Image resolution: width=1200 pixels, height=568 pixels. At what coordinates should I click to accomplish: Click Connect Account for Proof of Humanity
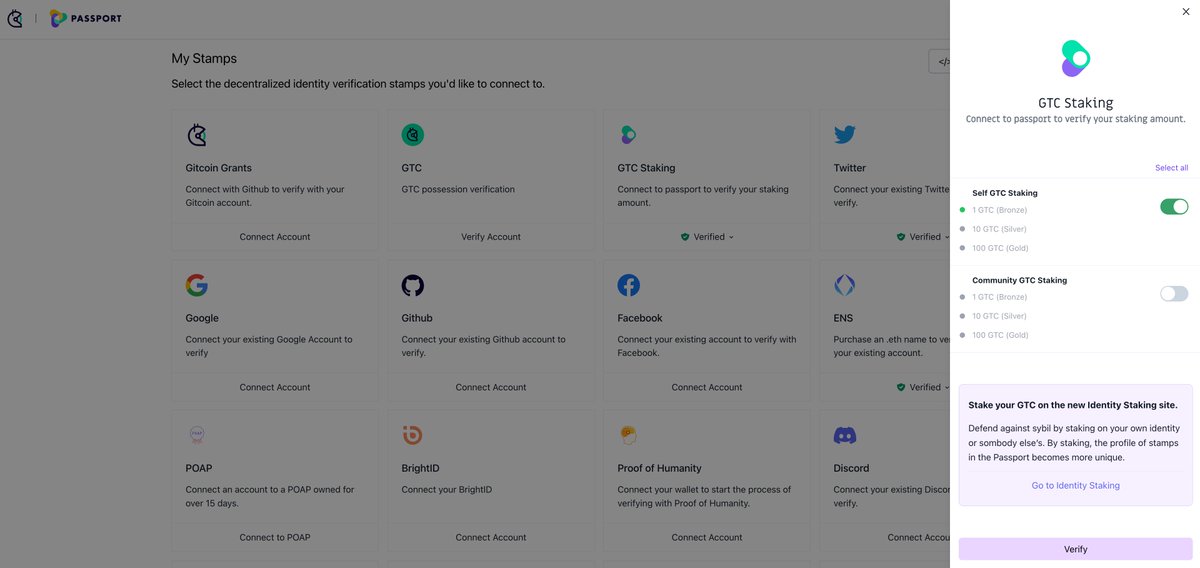coord(707,537)
